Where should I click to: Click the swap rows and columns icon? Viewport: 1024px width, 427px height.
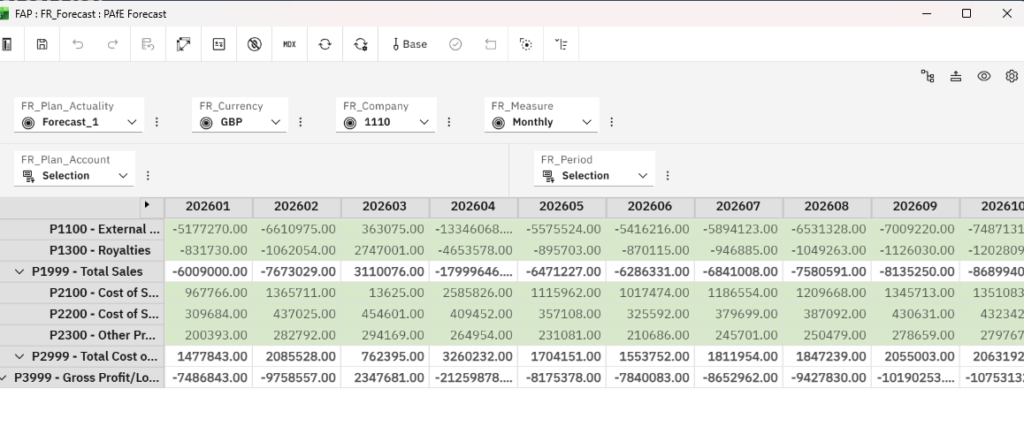183,44
